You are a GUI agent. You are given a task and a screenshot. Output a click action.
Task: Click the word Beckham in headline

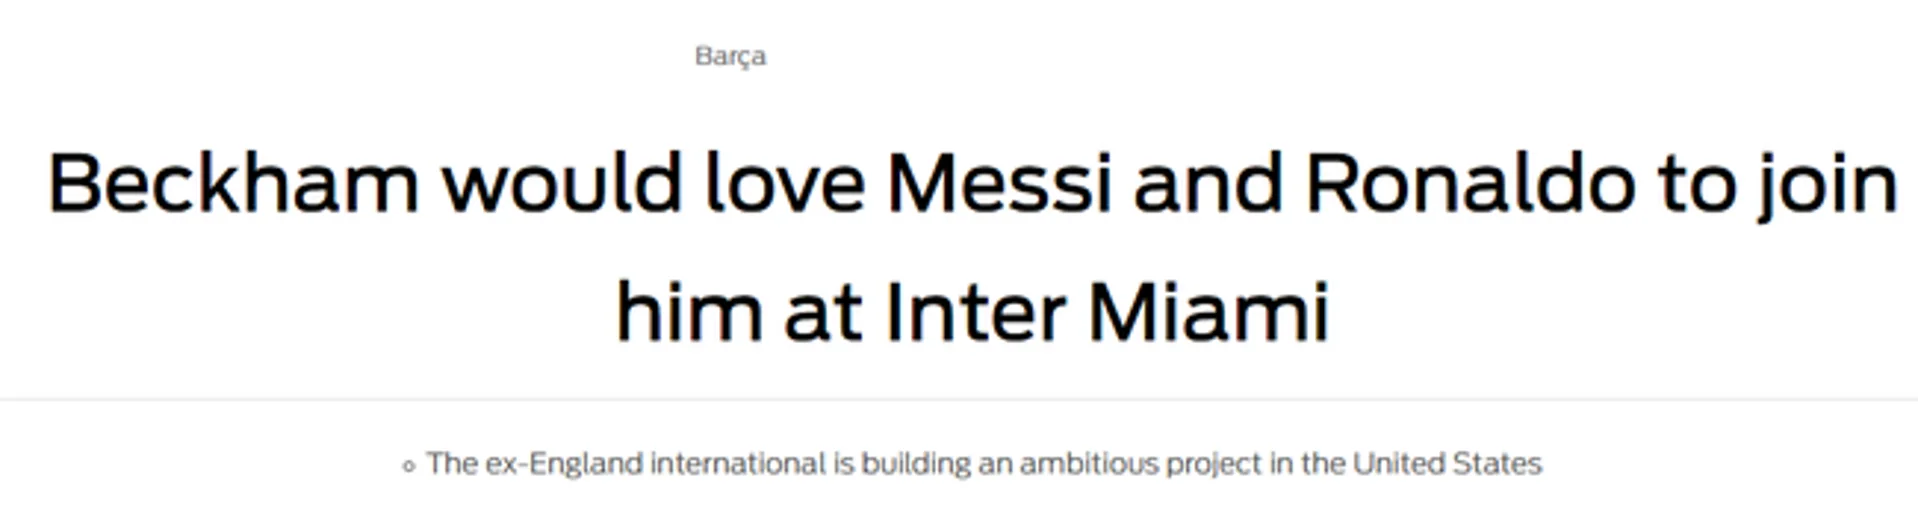pos(233,183)
